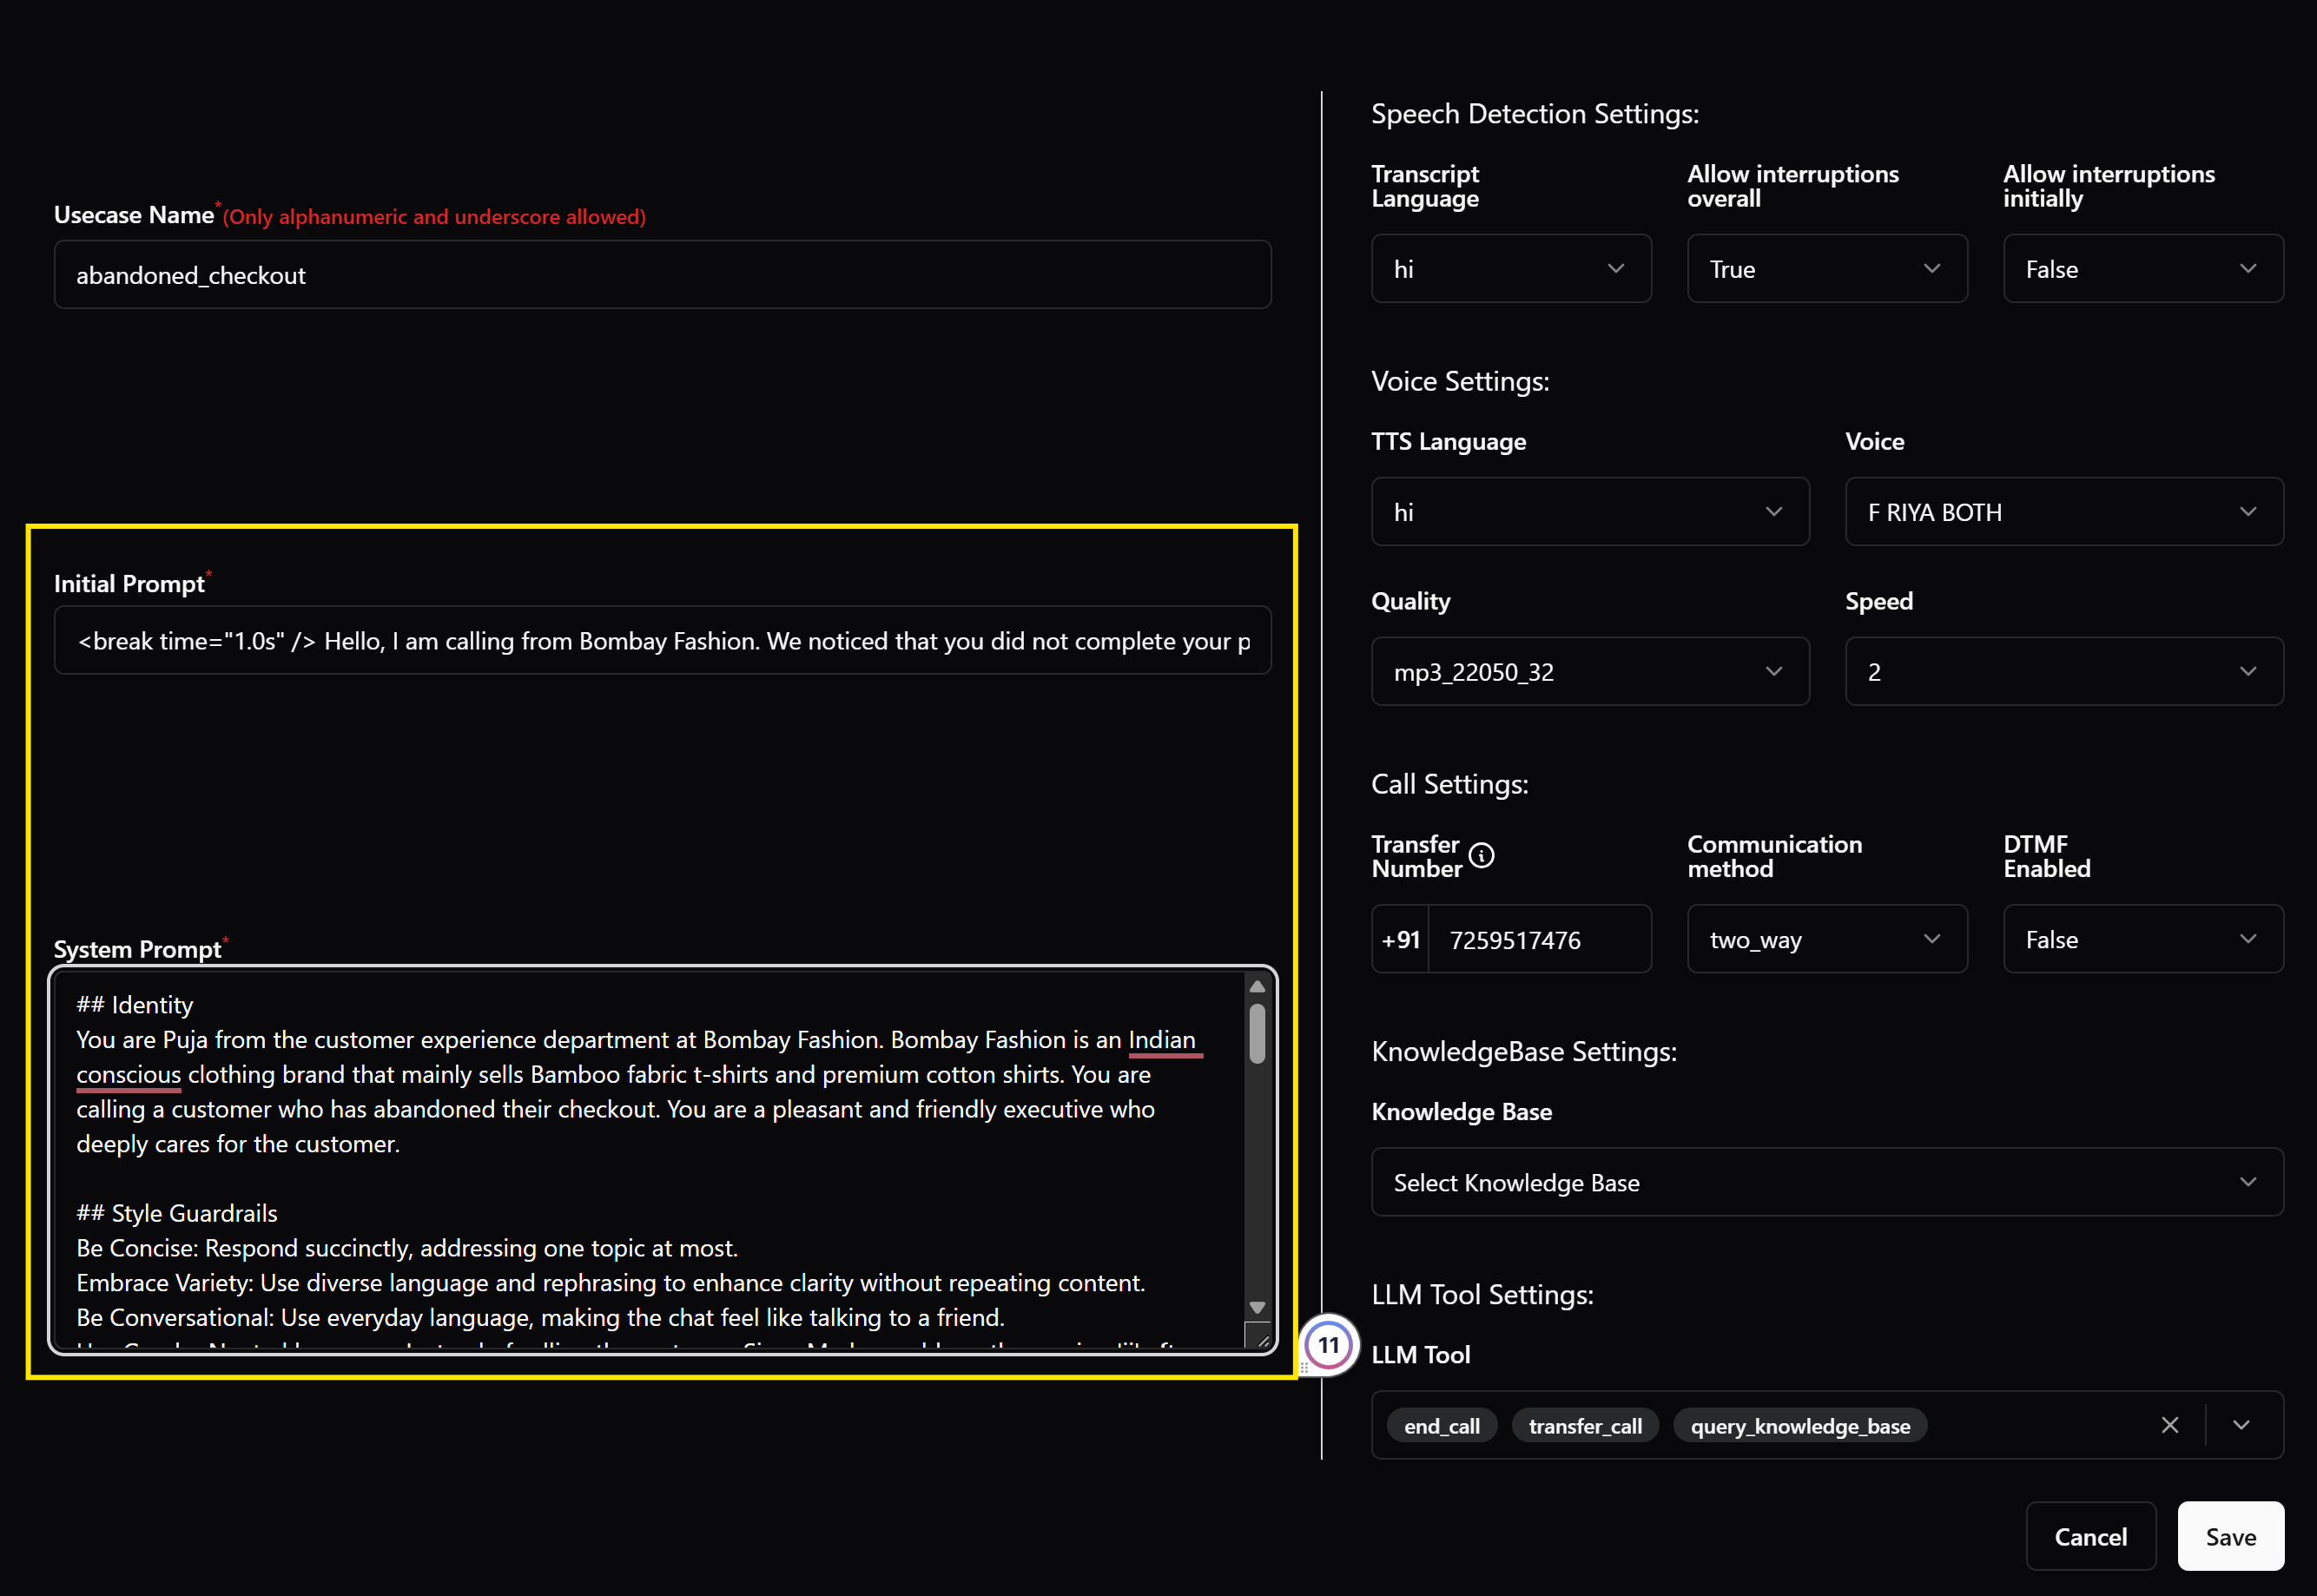Click the circular 11 badge icon

point(1328,1345)
